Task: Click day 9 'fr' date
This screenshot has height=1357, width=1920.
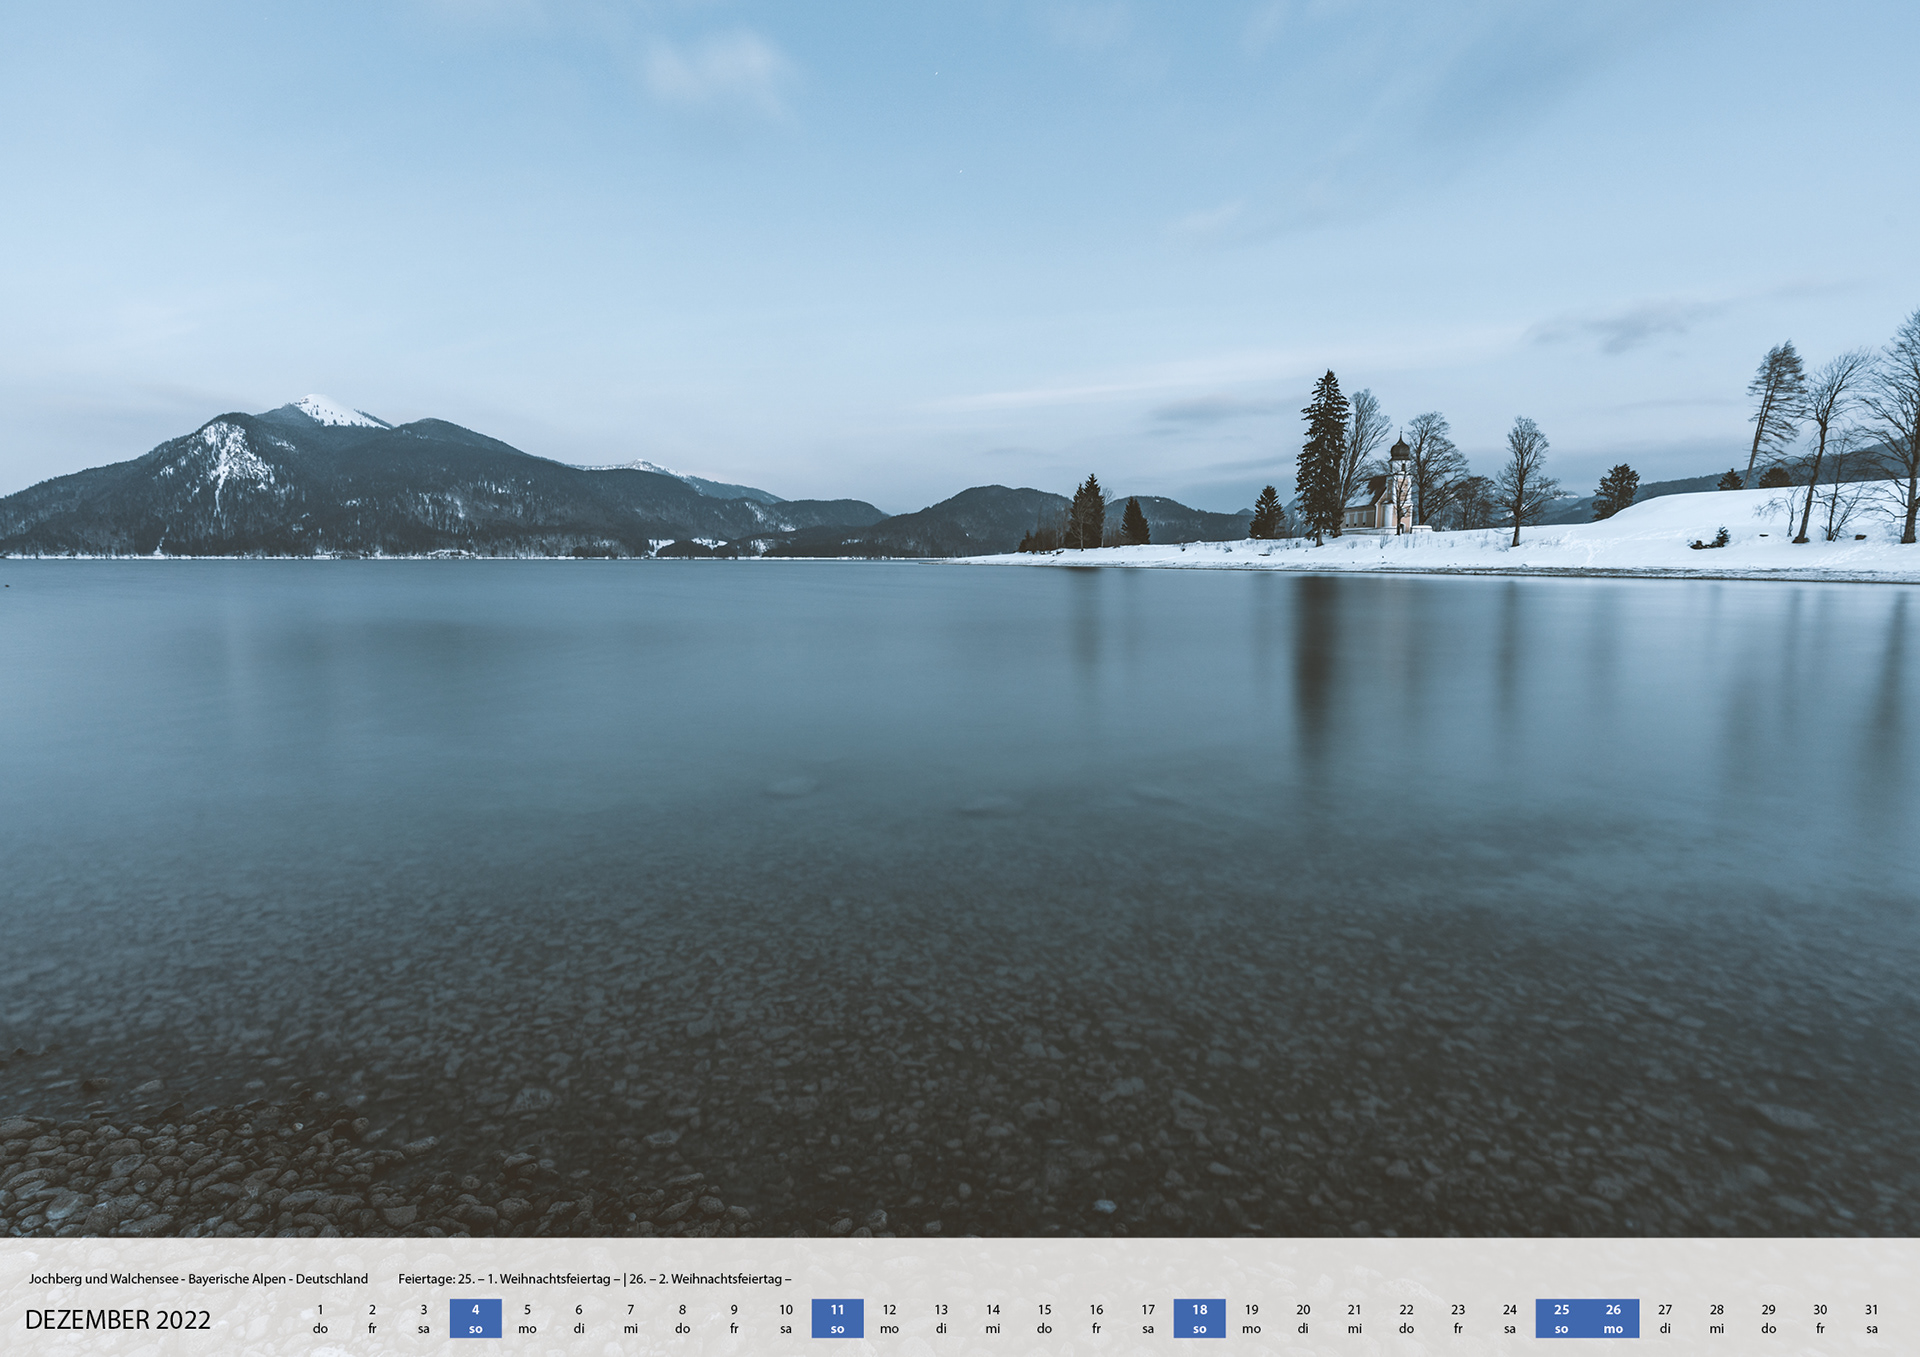Action: click(x=734, y=1318)
